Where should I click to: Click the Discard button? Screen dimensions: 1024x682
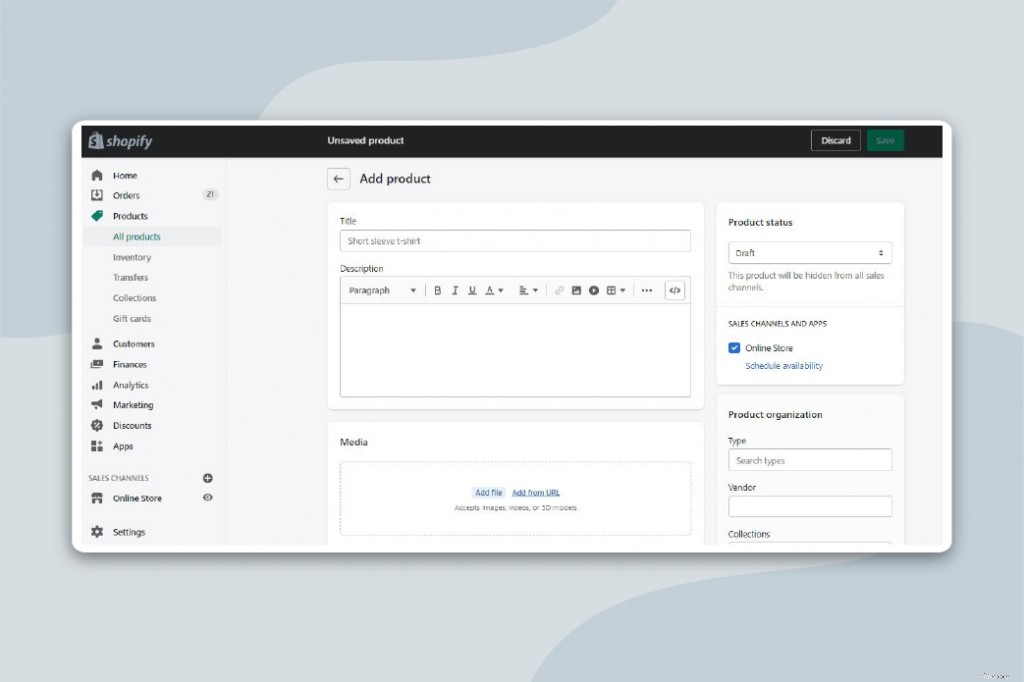tap(835, 140)
